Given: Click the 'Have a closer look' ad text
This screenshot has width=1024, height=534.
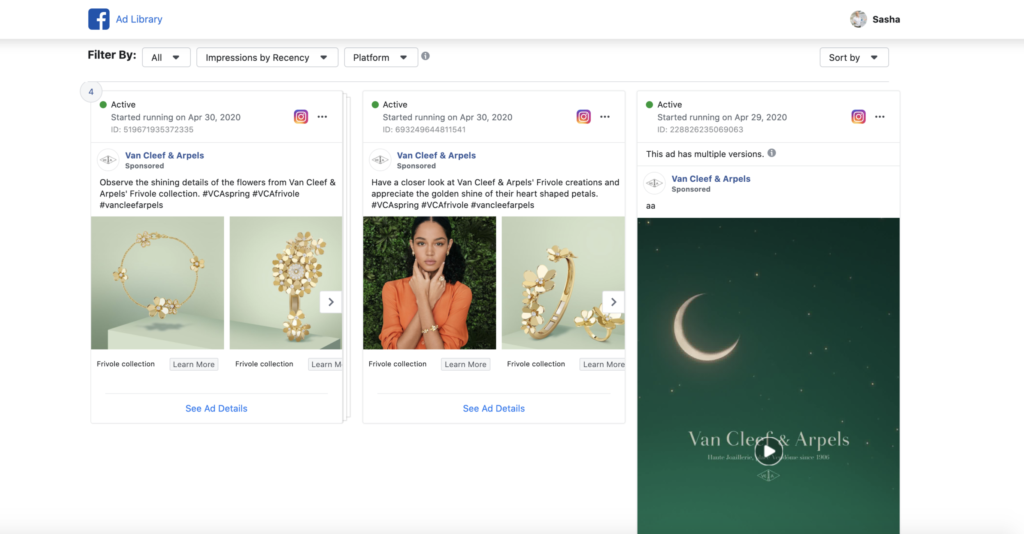Looking at the screenshot, I should pos(495,193).
